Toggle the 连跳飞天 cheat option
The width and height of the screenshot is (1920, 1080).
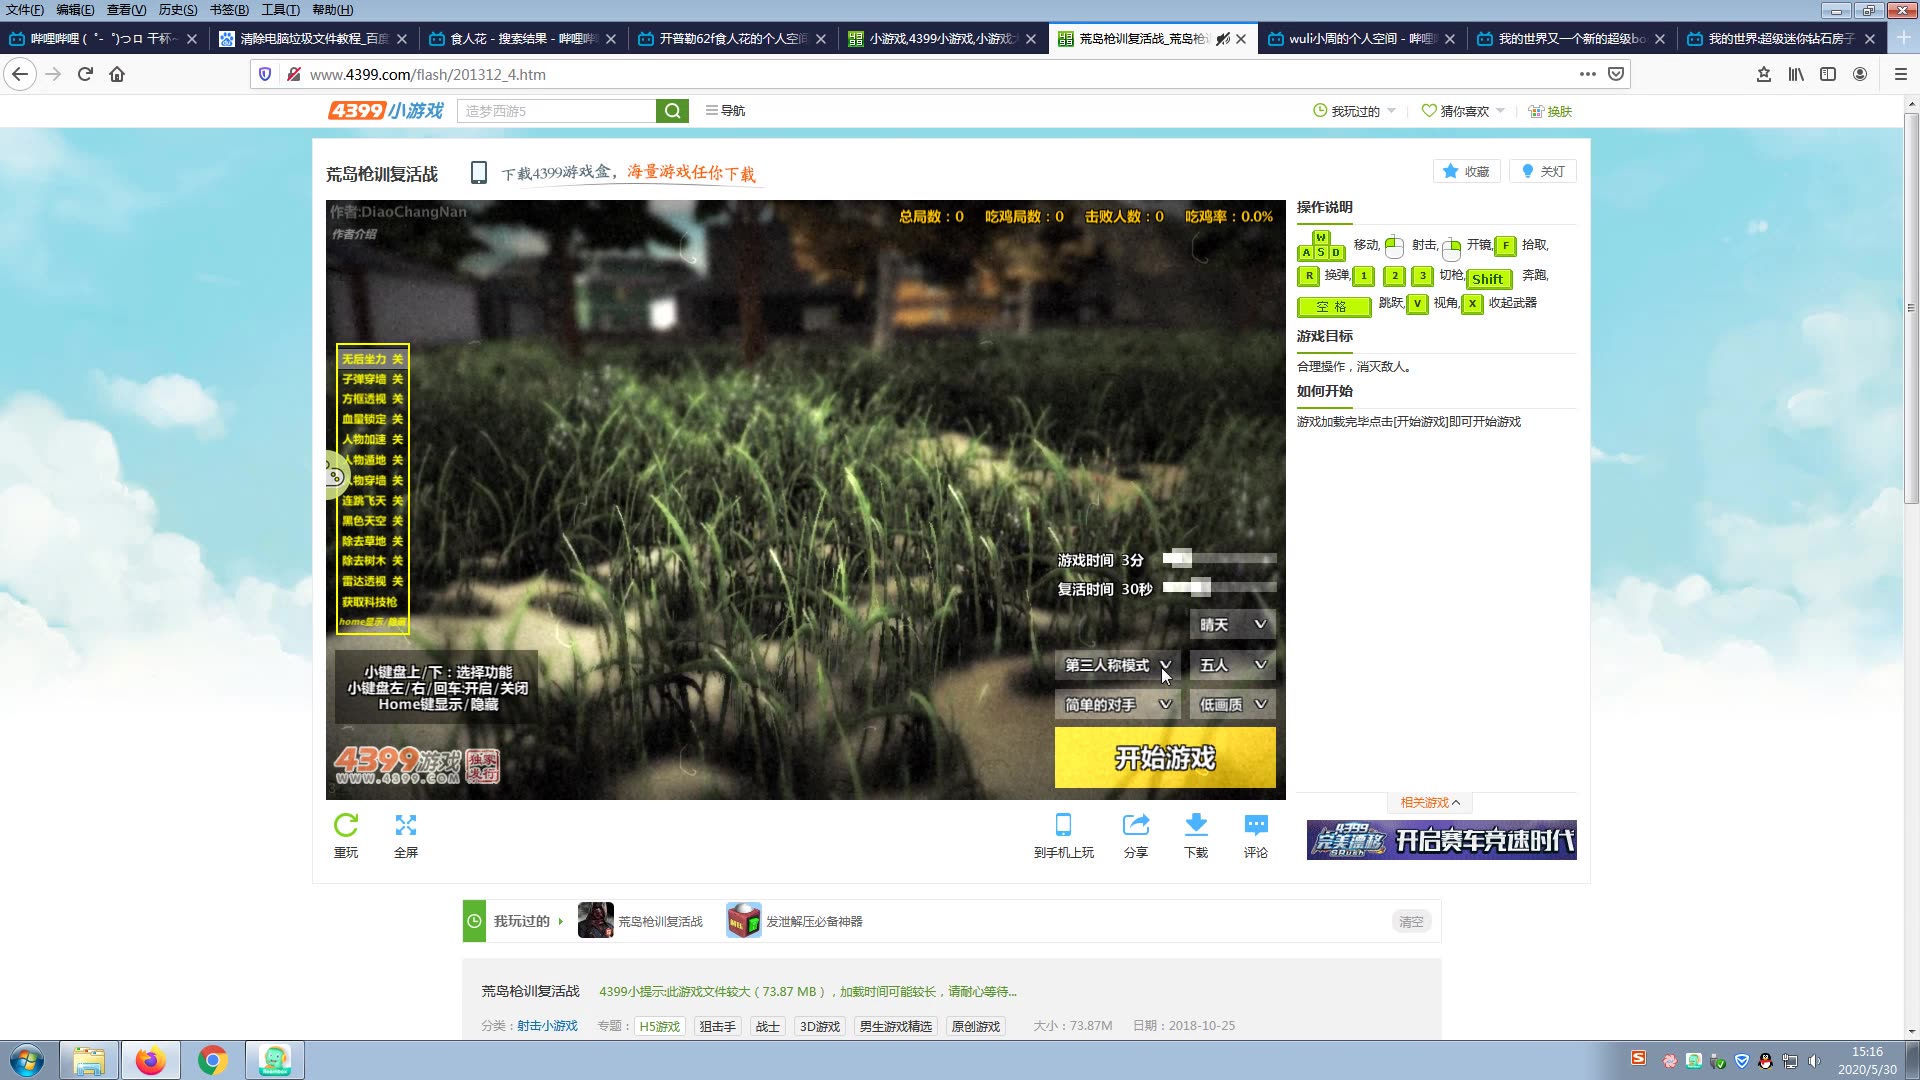(372, 501)
